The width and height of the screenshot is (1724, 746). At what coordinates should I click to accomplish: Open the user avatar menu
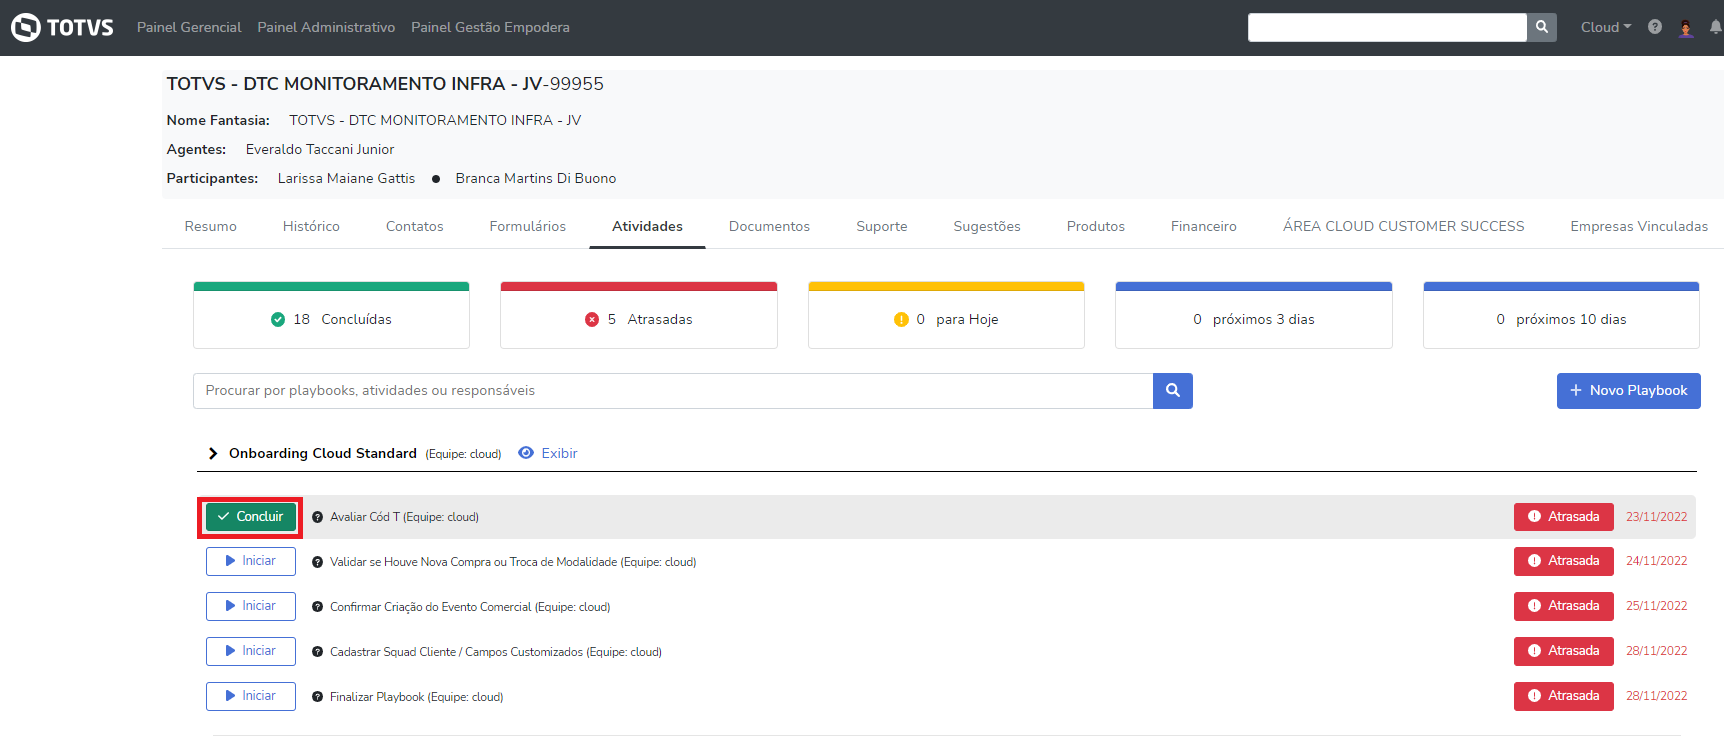point(1686,27)
